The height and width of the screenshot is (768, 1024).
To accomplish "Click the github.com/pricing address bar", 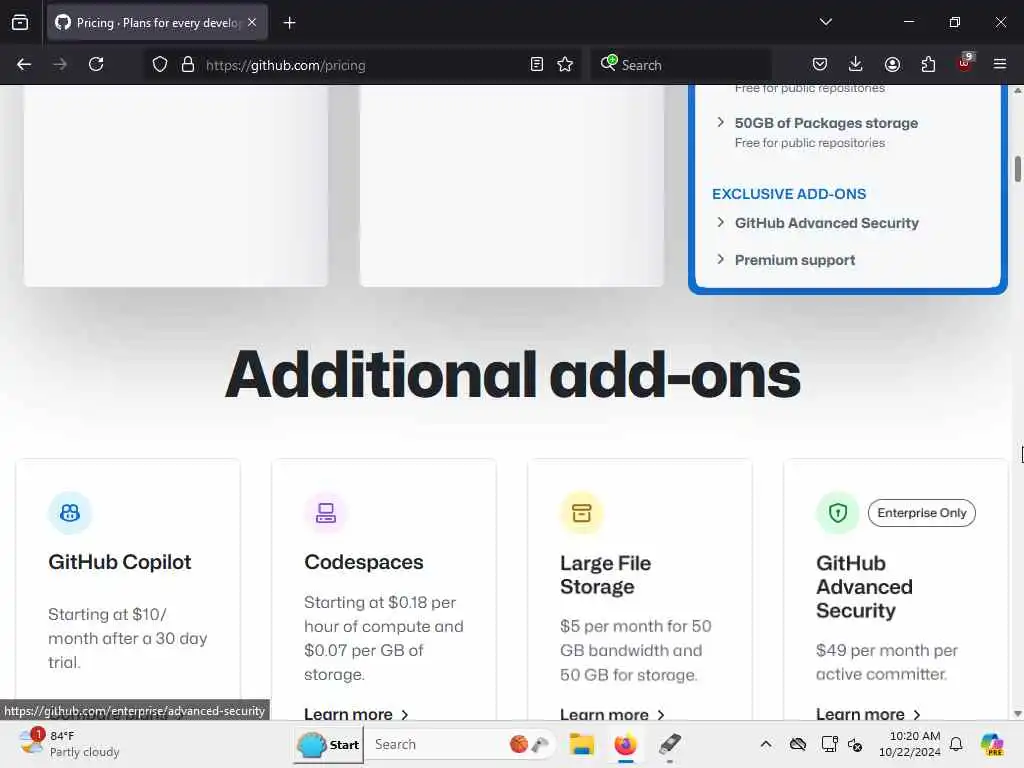I will tap(362, 65).
